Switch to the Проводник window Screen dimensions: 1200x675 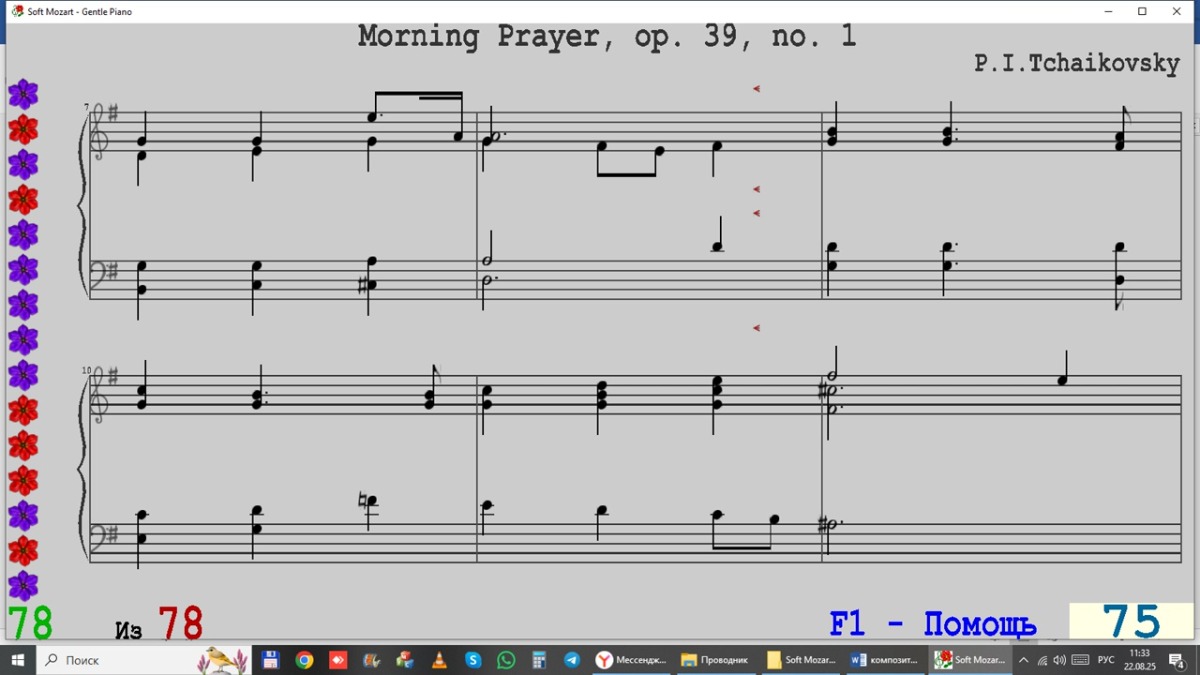click(715, 660)
